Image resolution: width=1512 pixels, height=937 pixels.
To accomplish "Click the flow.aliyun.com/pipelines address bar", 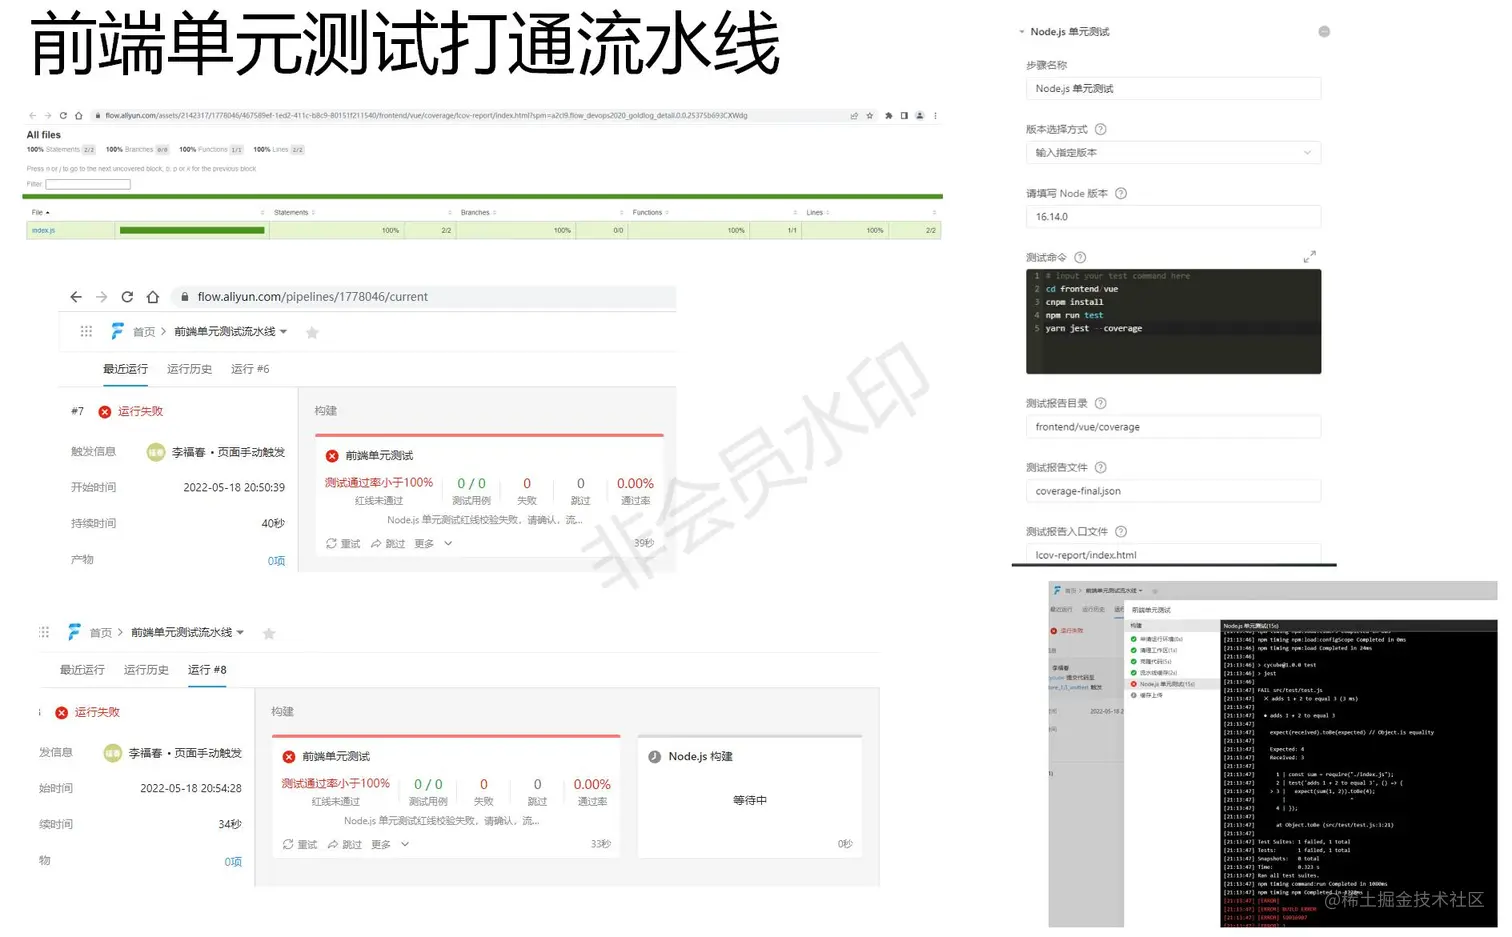I will (424, 297).
